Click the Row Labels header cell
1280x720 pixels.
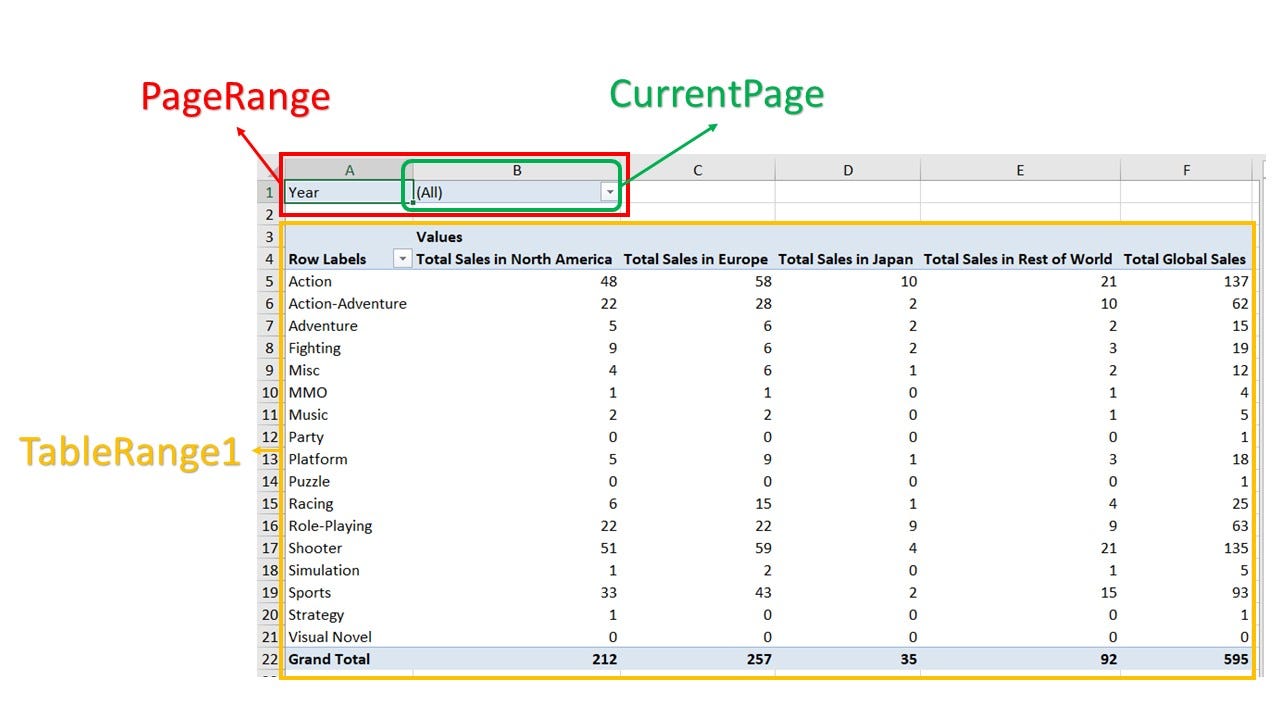tap(327, 258)
